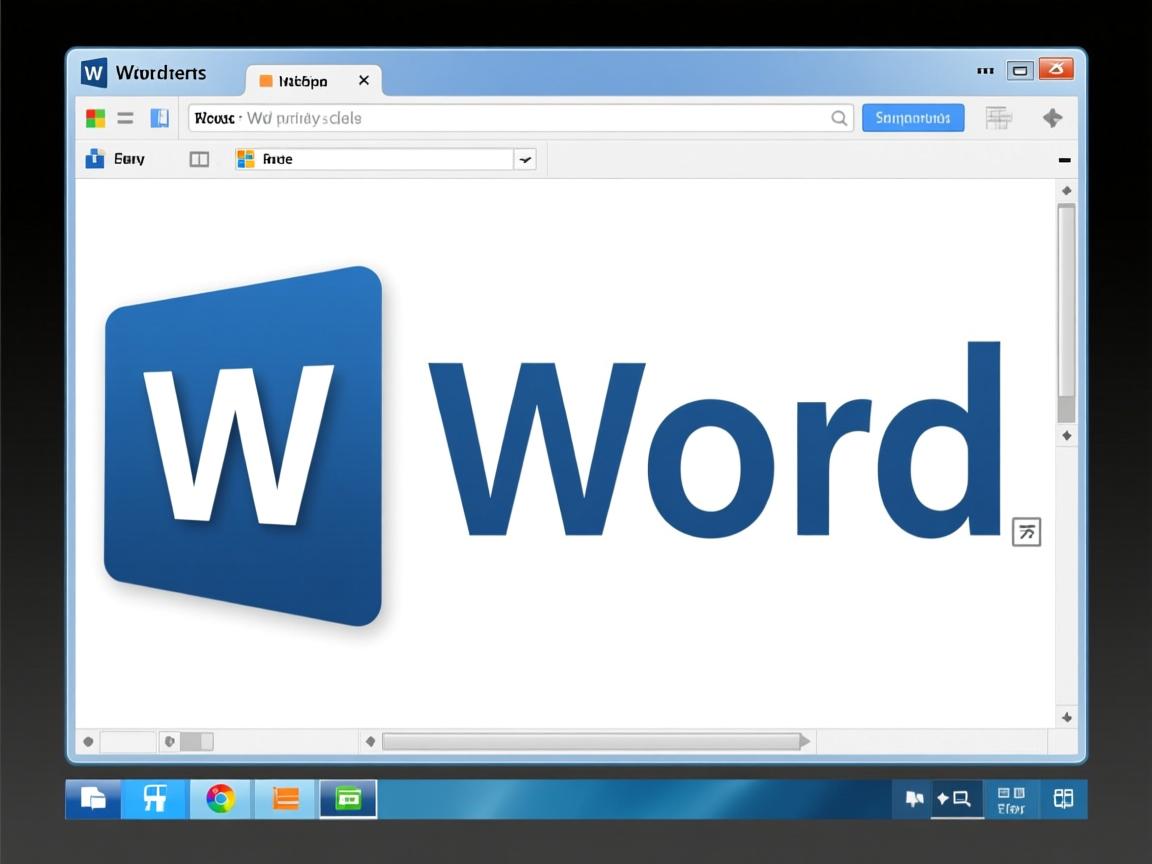Click the blue bookmark icon left of the address bar
The width and height of the screenshot is (1152, 864).
pos(158,117)
